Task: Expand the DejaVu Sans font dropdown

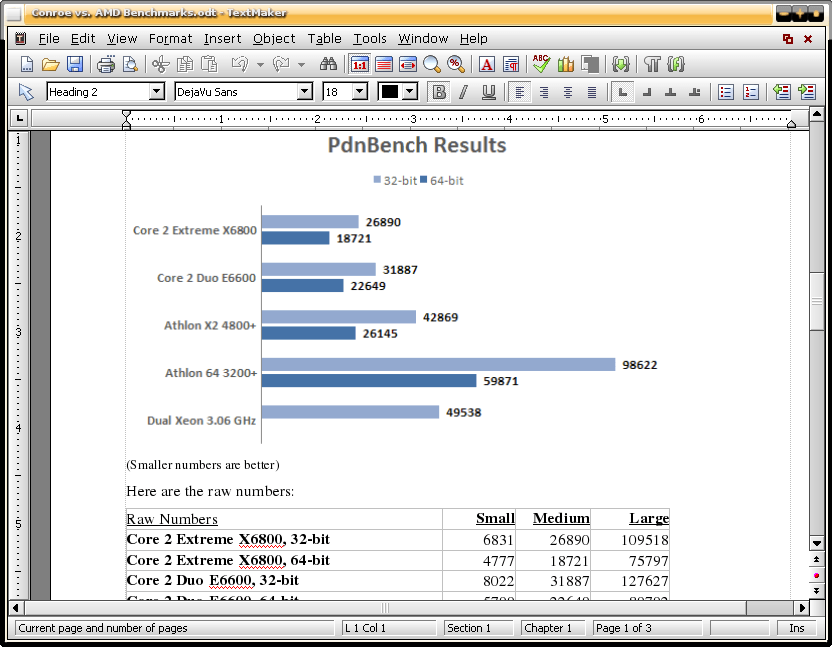Action: (305, 92)
